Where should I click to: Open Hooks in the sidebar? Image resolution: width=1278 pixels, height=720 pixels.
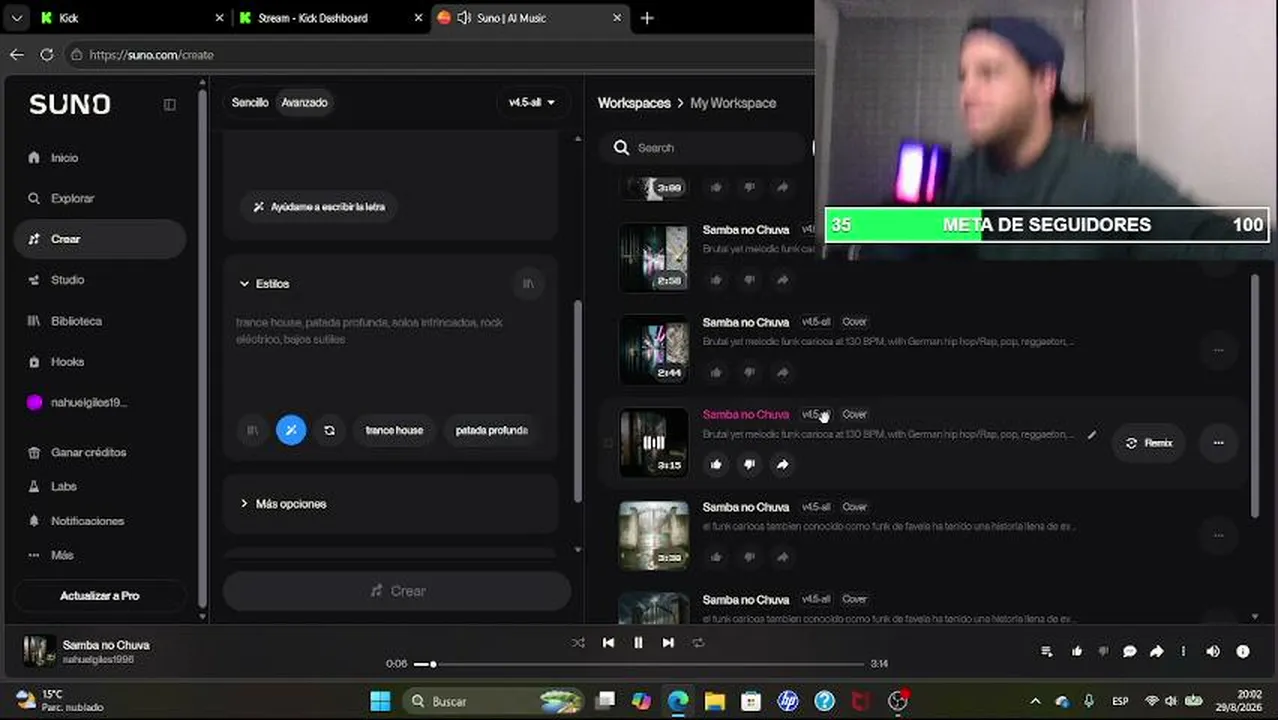(x=67, y=362)
